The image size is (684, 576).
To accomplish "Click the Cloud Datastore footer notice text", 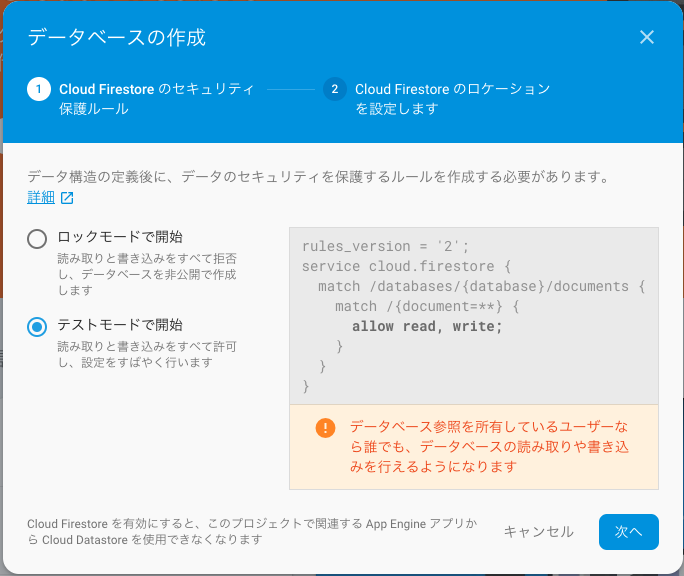I will [252, 531].
